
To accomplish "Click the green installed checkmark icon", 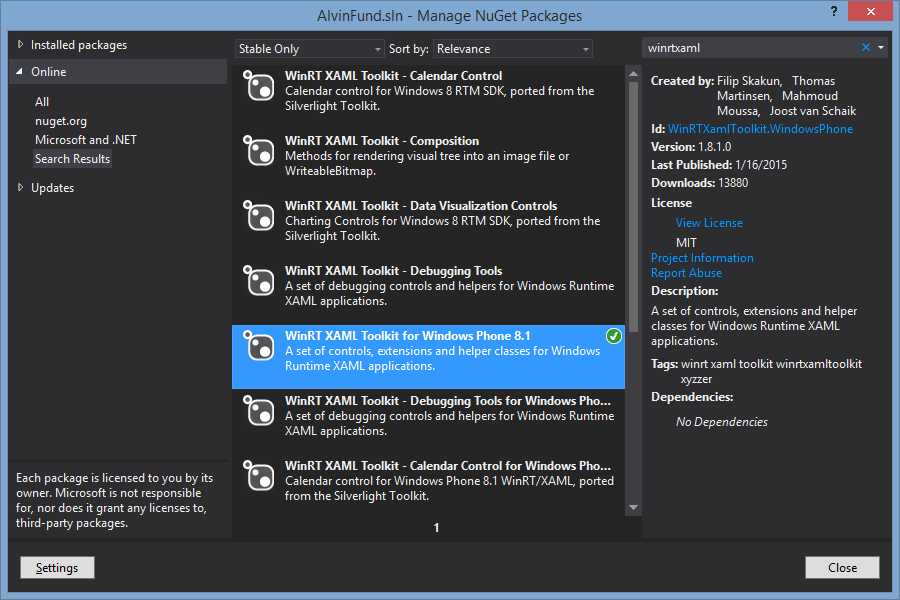I will [614, 336].
